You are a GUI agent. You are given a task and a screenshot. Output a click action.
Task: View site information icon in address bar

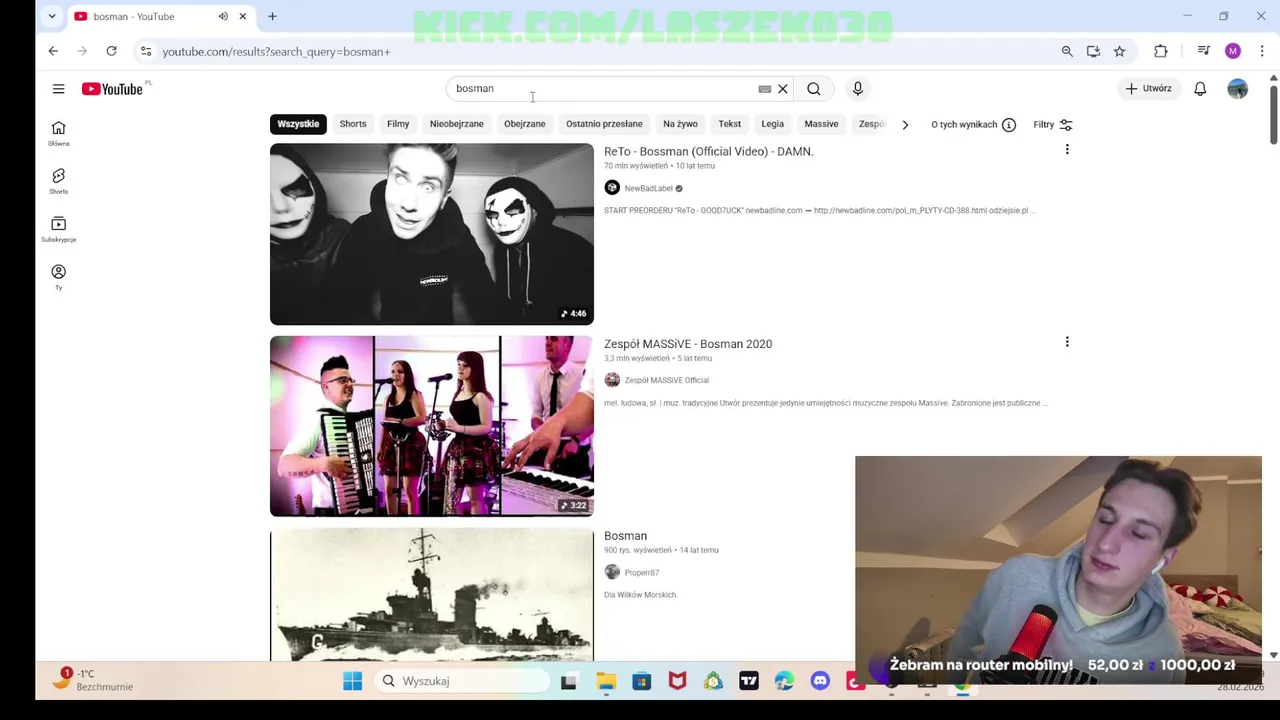[x=146, y=51]
